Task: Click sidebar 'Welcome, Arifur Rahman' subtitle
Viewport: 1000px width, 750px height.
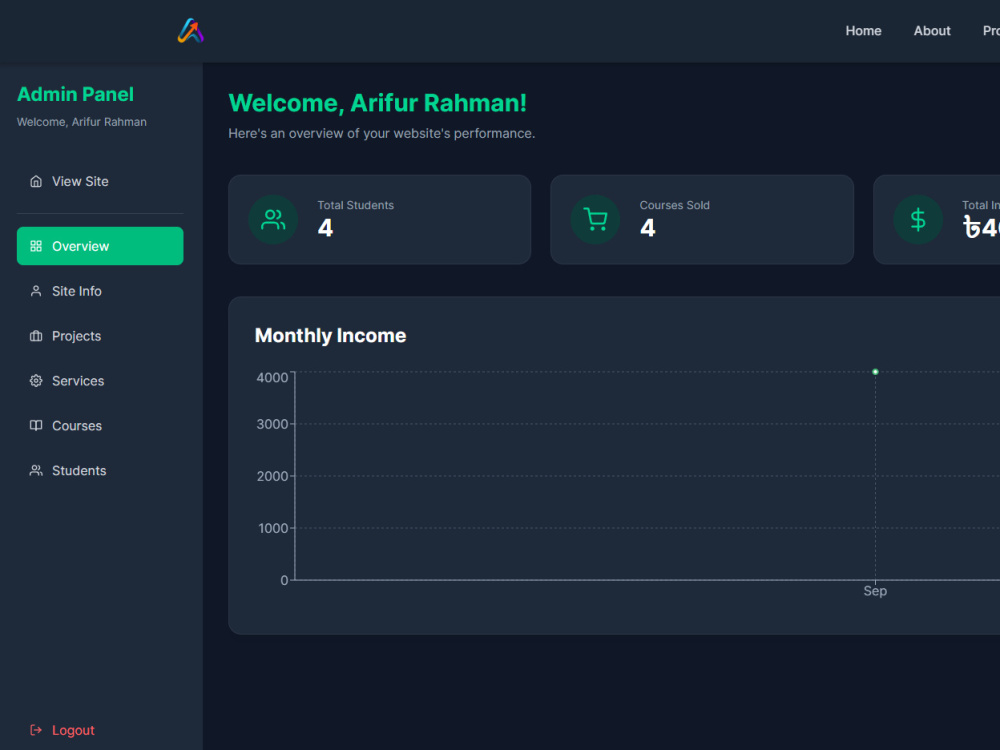Action: point(82,122)
